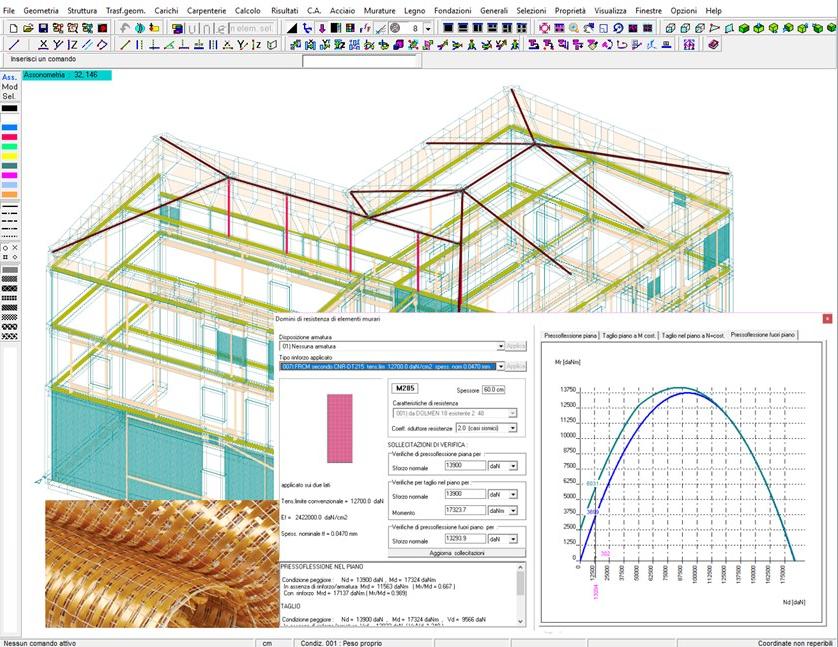Viewport: 838px width, 647px height.
Task: Expand the Disposizione armatura dropdown
Action: tap(501, 347)
